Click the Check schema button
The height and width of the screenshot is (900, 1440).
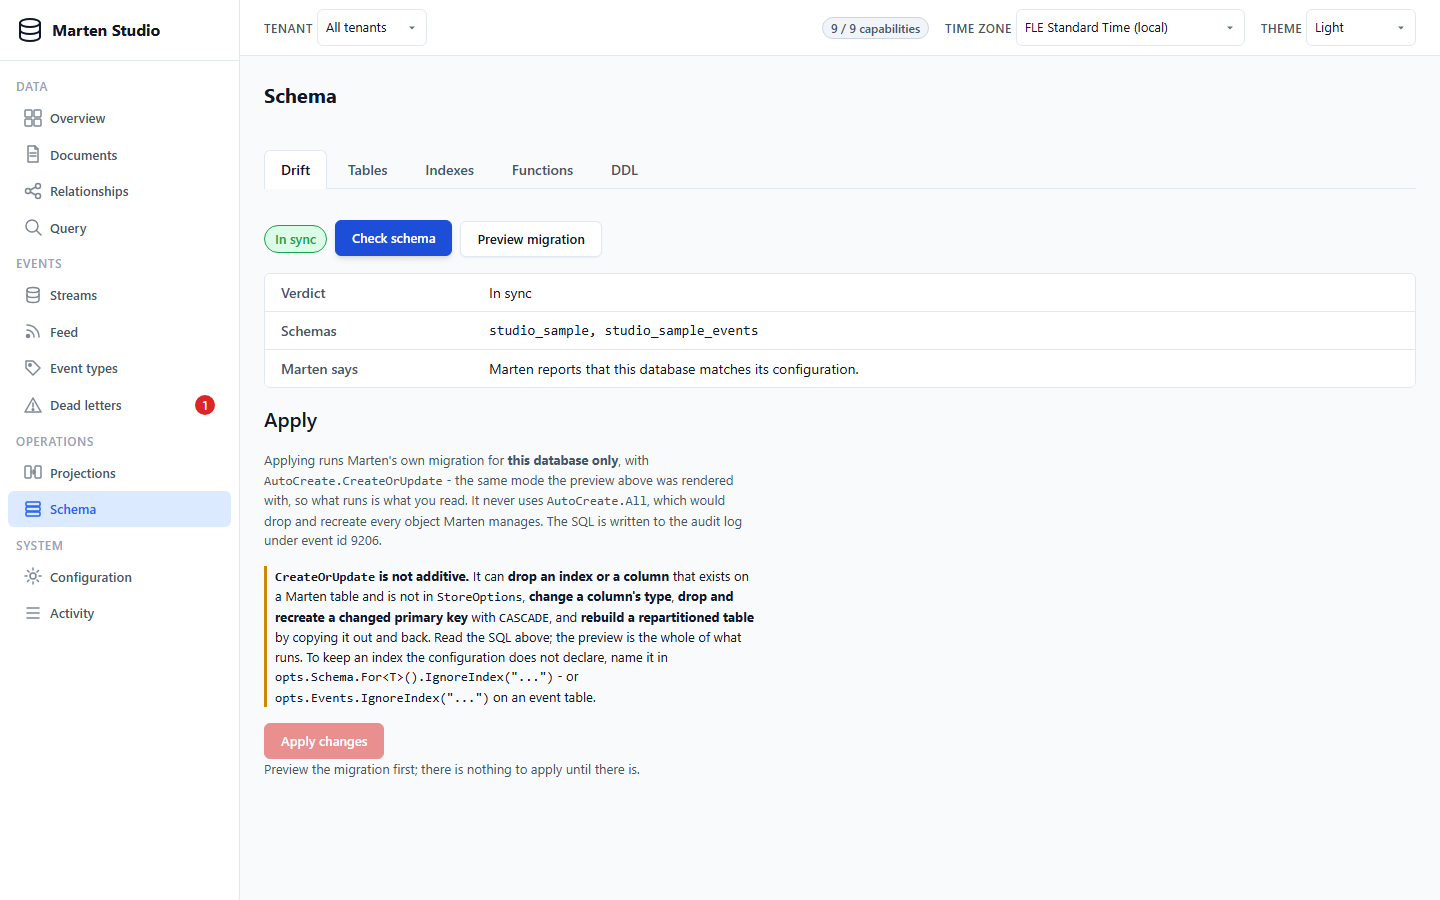coord(394,238)
